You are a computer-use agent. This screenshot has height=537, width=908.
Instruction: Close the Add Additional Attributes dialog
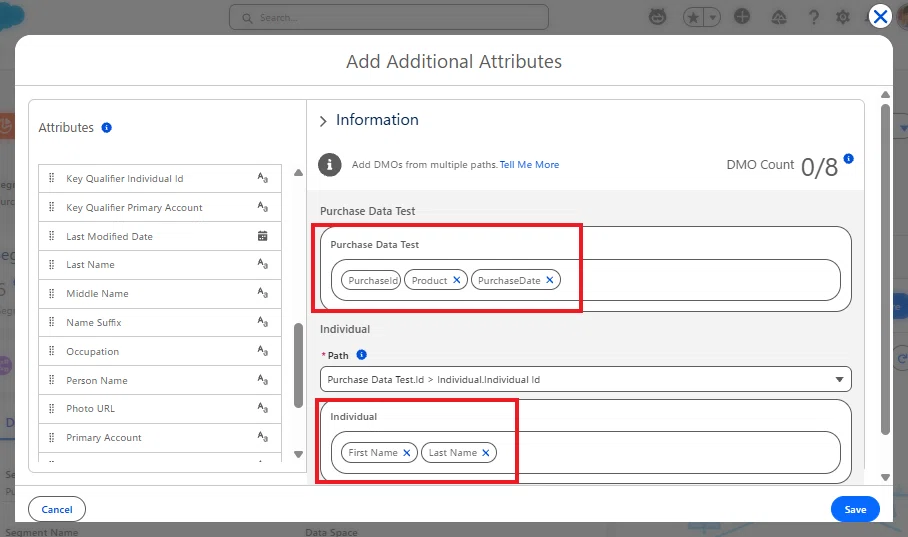coord(880,16)
